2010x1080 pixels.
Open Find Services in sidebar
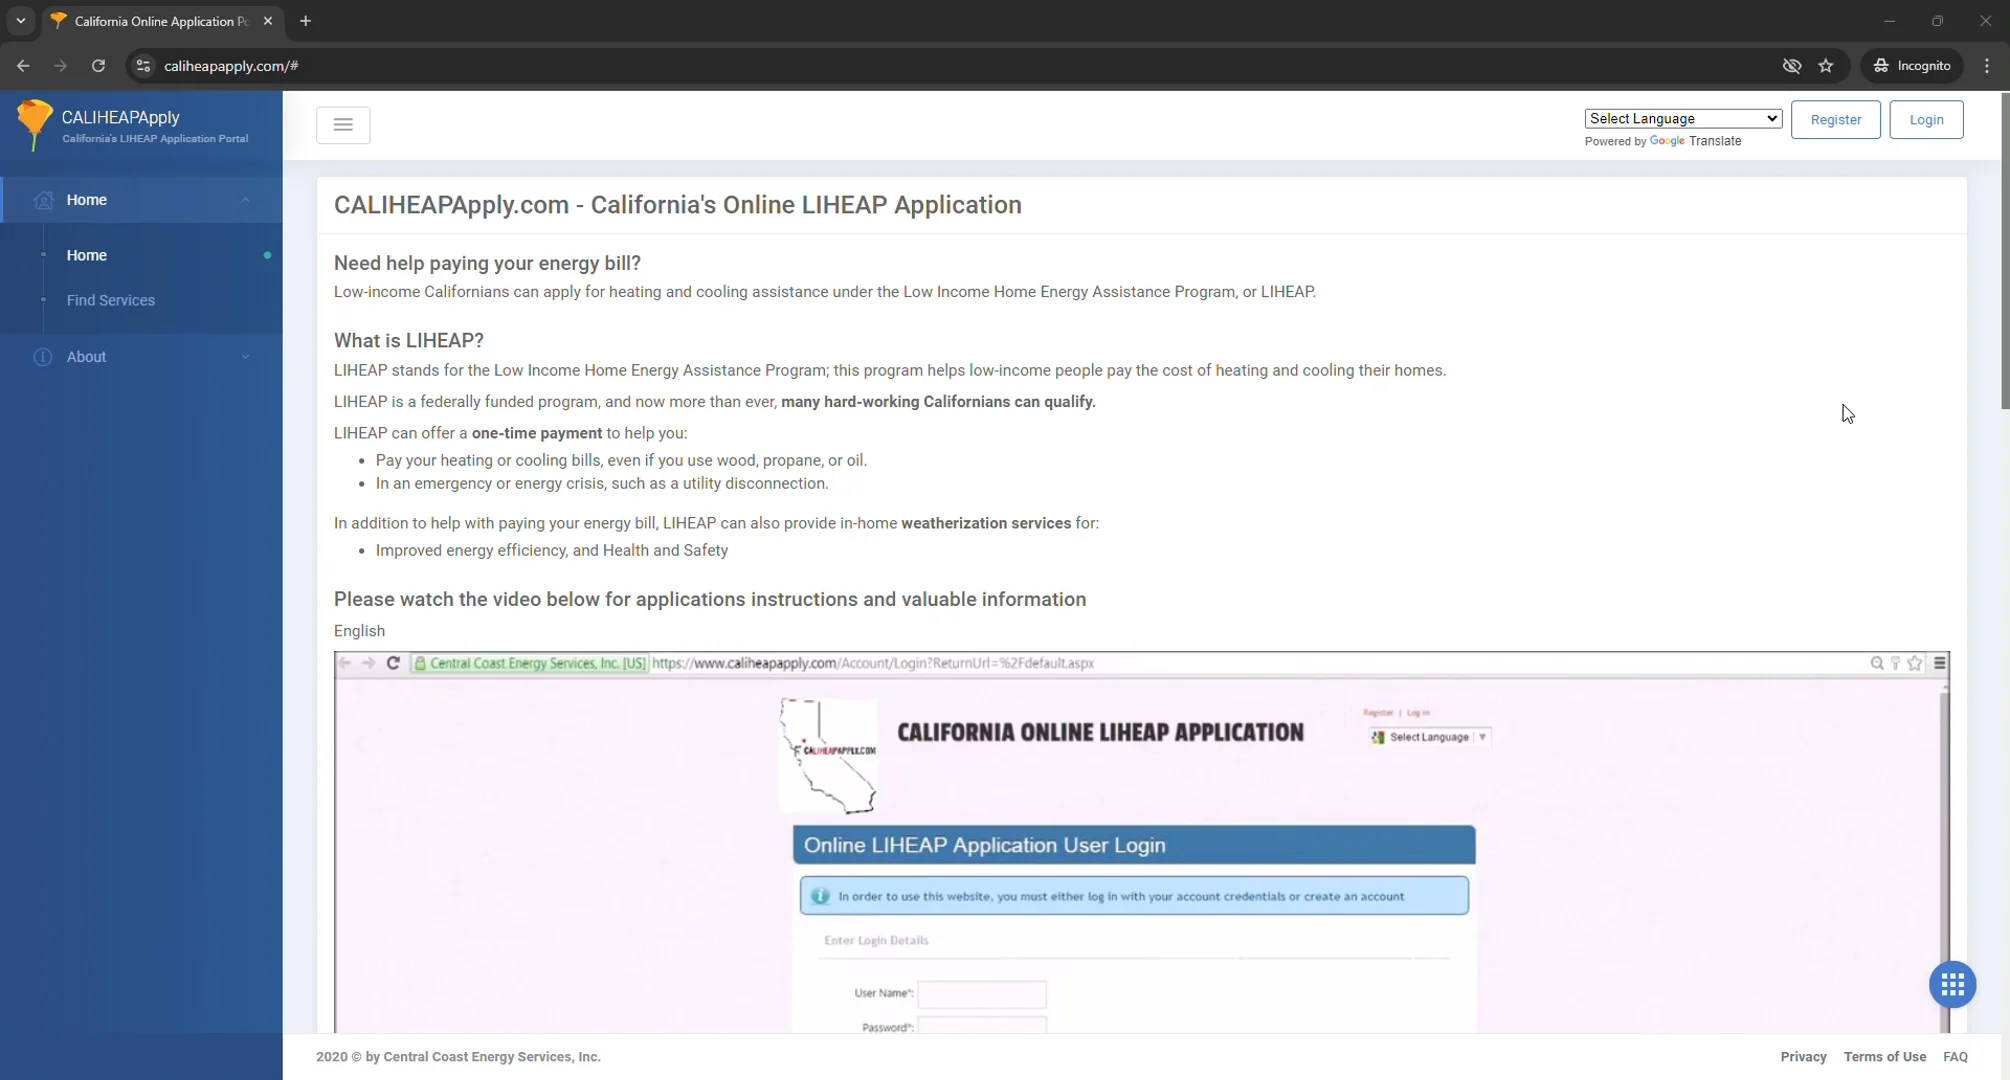click(x=111, y=300)
